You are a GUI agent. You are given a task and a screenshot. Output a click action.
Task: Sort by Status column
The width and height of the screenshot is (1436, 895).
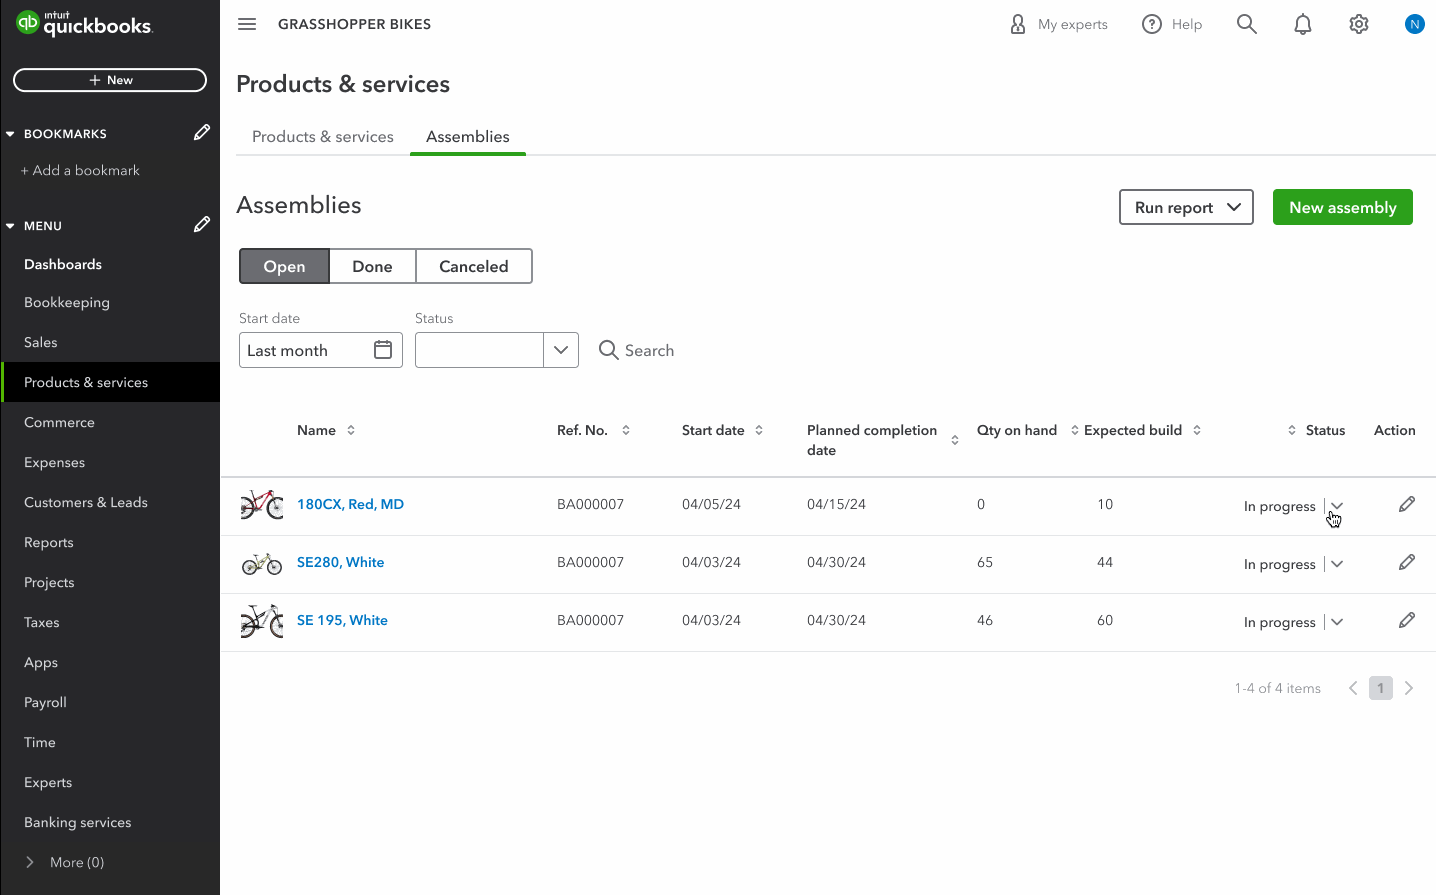[x=1292, y=430]
